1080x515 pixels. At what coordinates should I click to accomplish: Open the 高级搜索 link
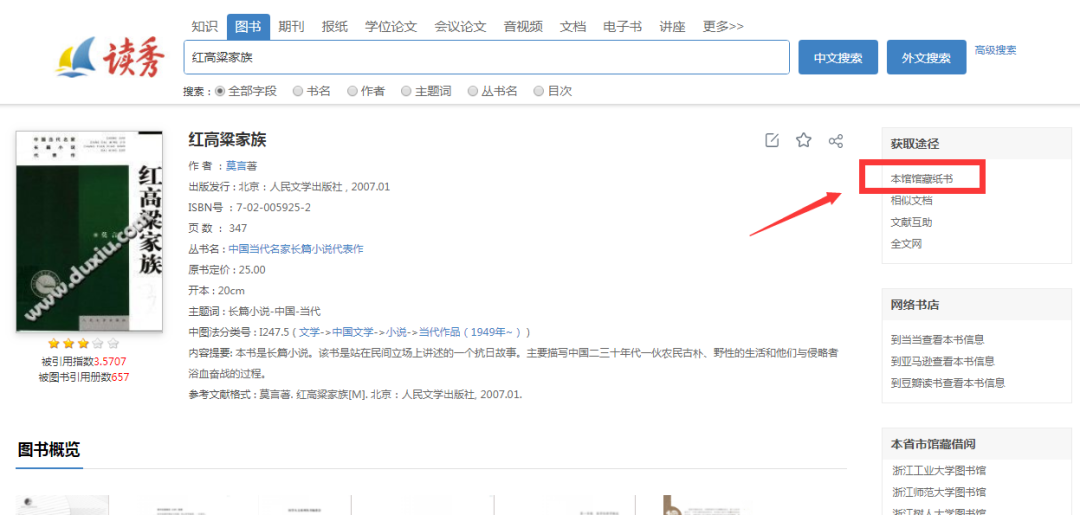(995, 50)
